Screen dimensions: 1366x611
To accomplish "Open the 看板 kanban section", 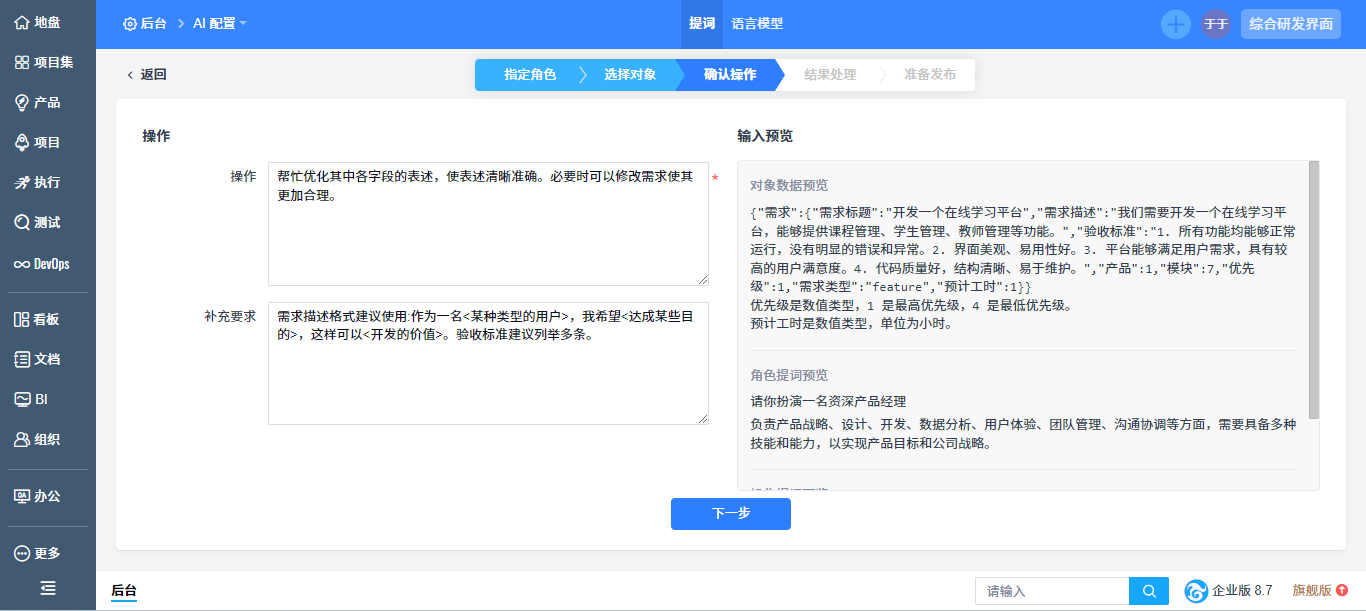I will [37, 319].
